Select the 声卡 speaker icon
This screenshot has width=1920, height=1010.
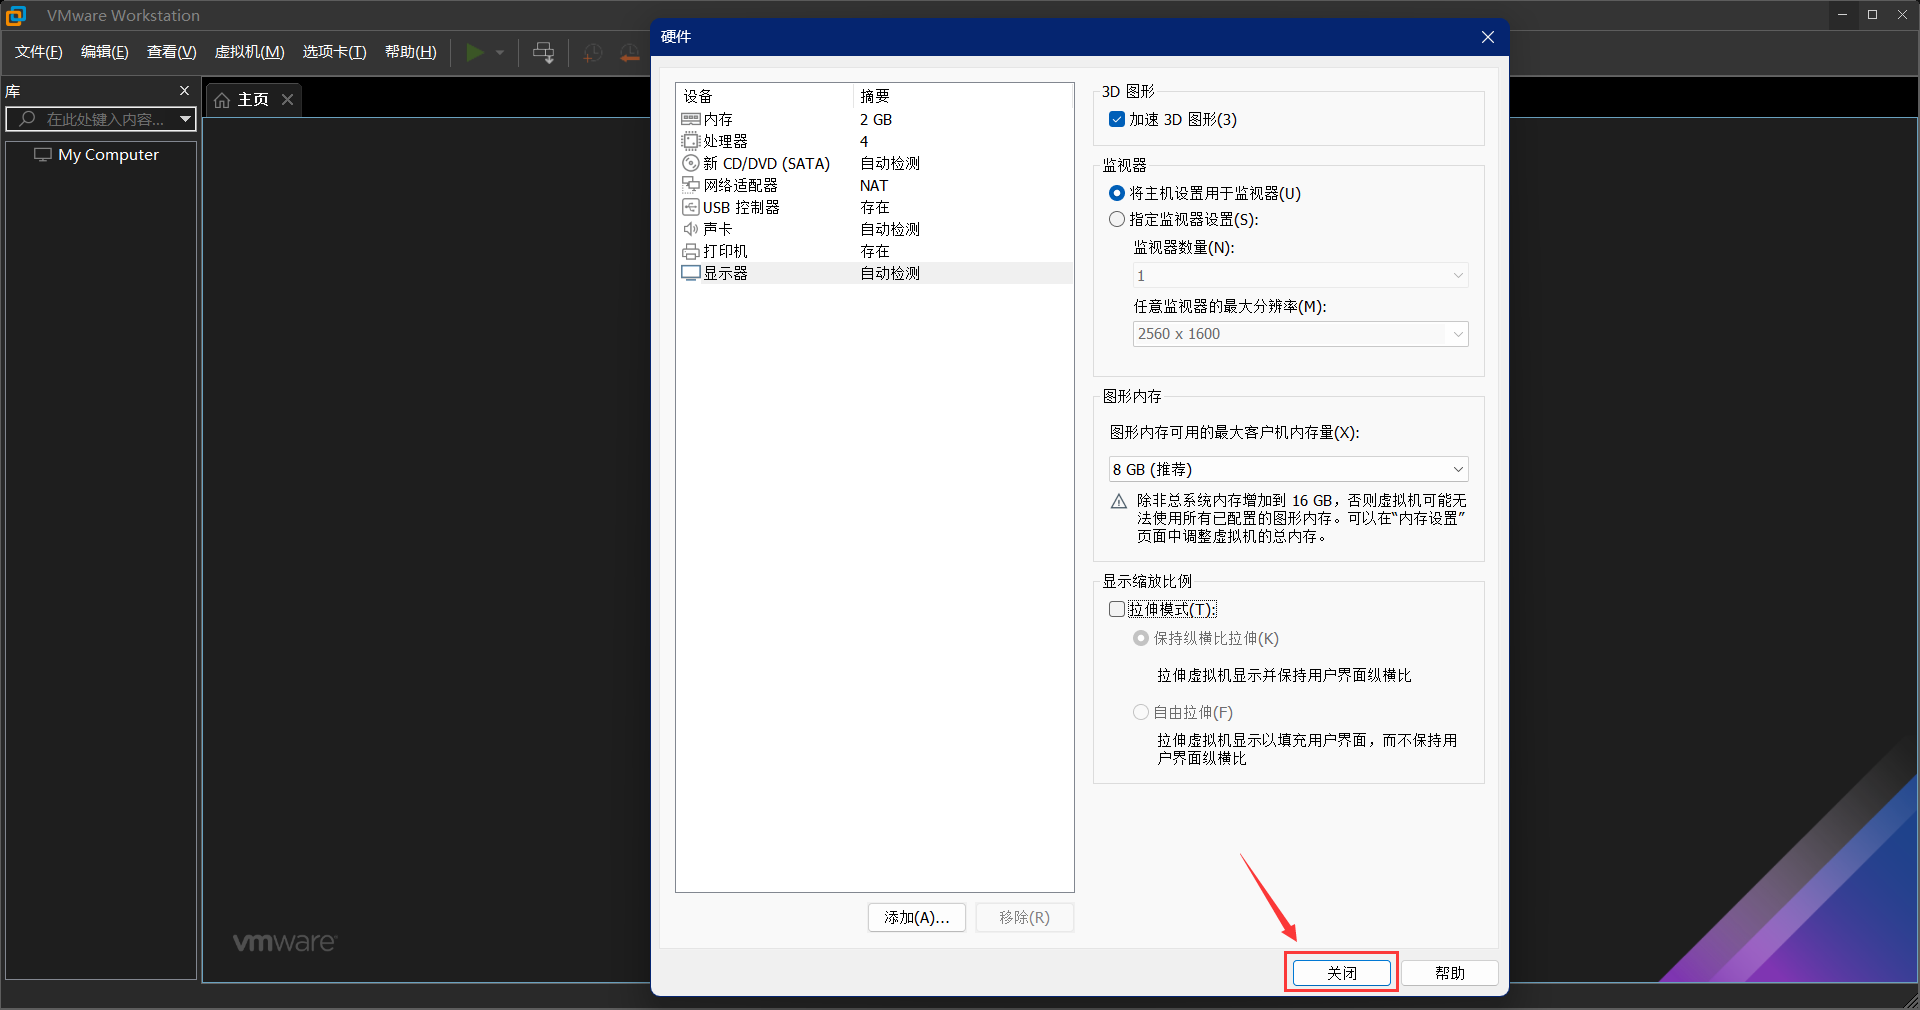click(690, 229)
